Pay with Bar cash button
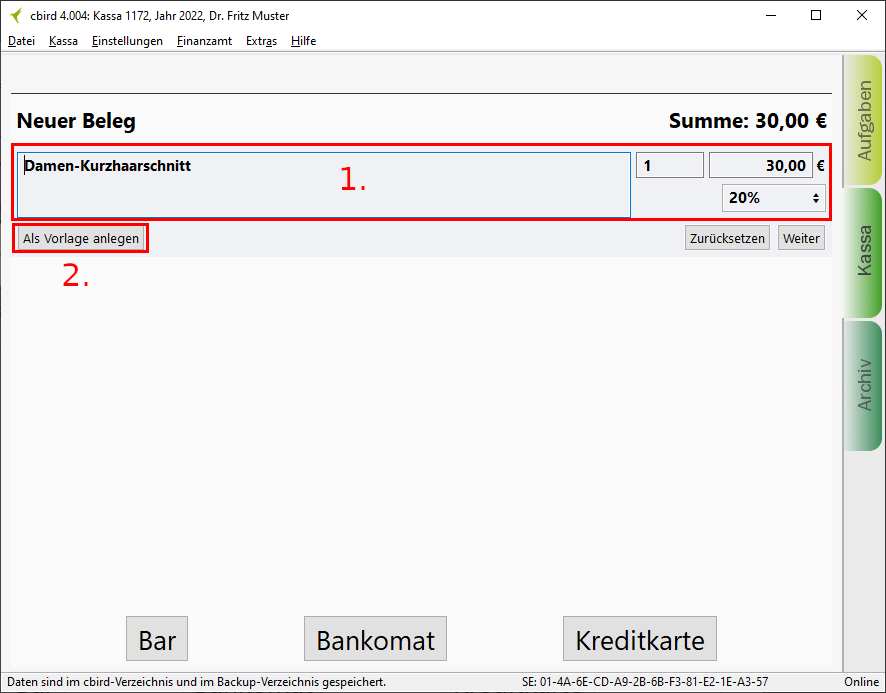Screen dimensions: 886x693 [x=157, y=640]
